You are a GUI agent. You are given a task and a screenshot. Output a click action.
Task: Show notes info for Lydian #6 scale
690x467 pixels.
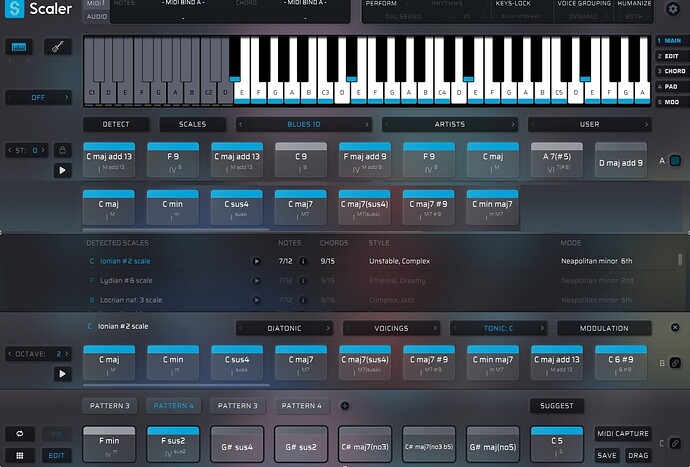pyautogui.click(x=303, y=280)
